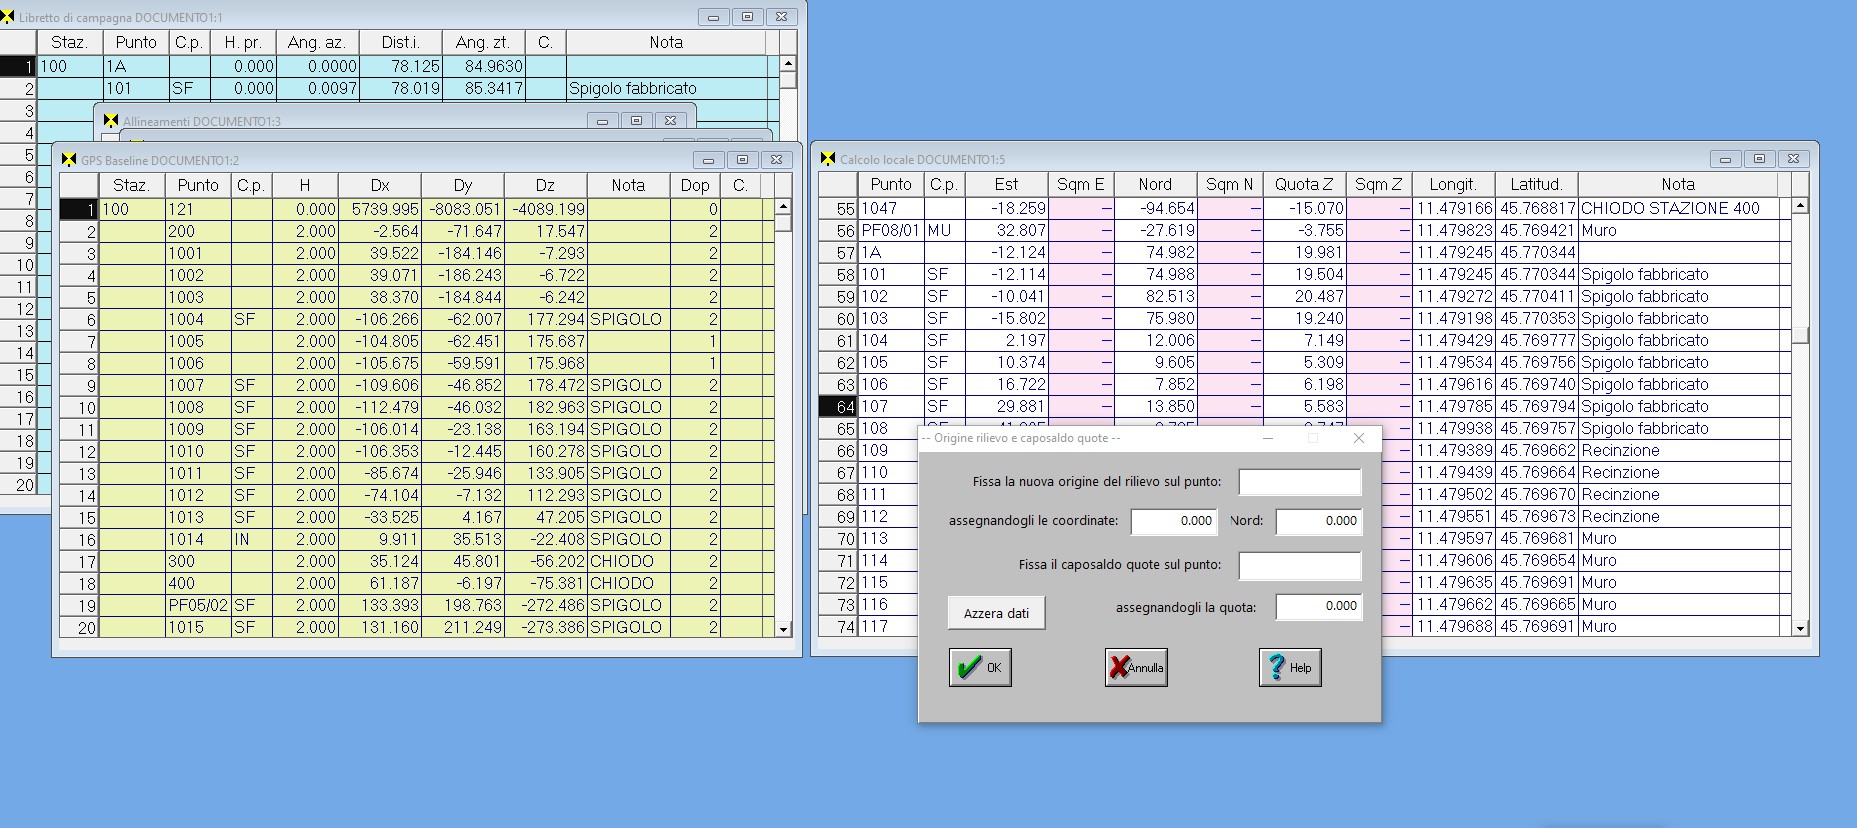This screenshot has width=1857, height=828.
Task: Click the Allineamenti window icon
Action: pos(111,121)
